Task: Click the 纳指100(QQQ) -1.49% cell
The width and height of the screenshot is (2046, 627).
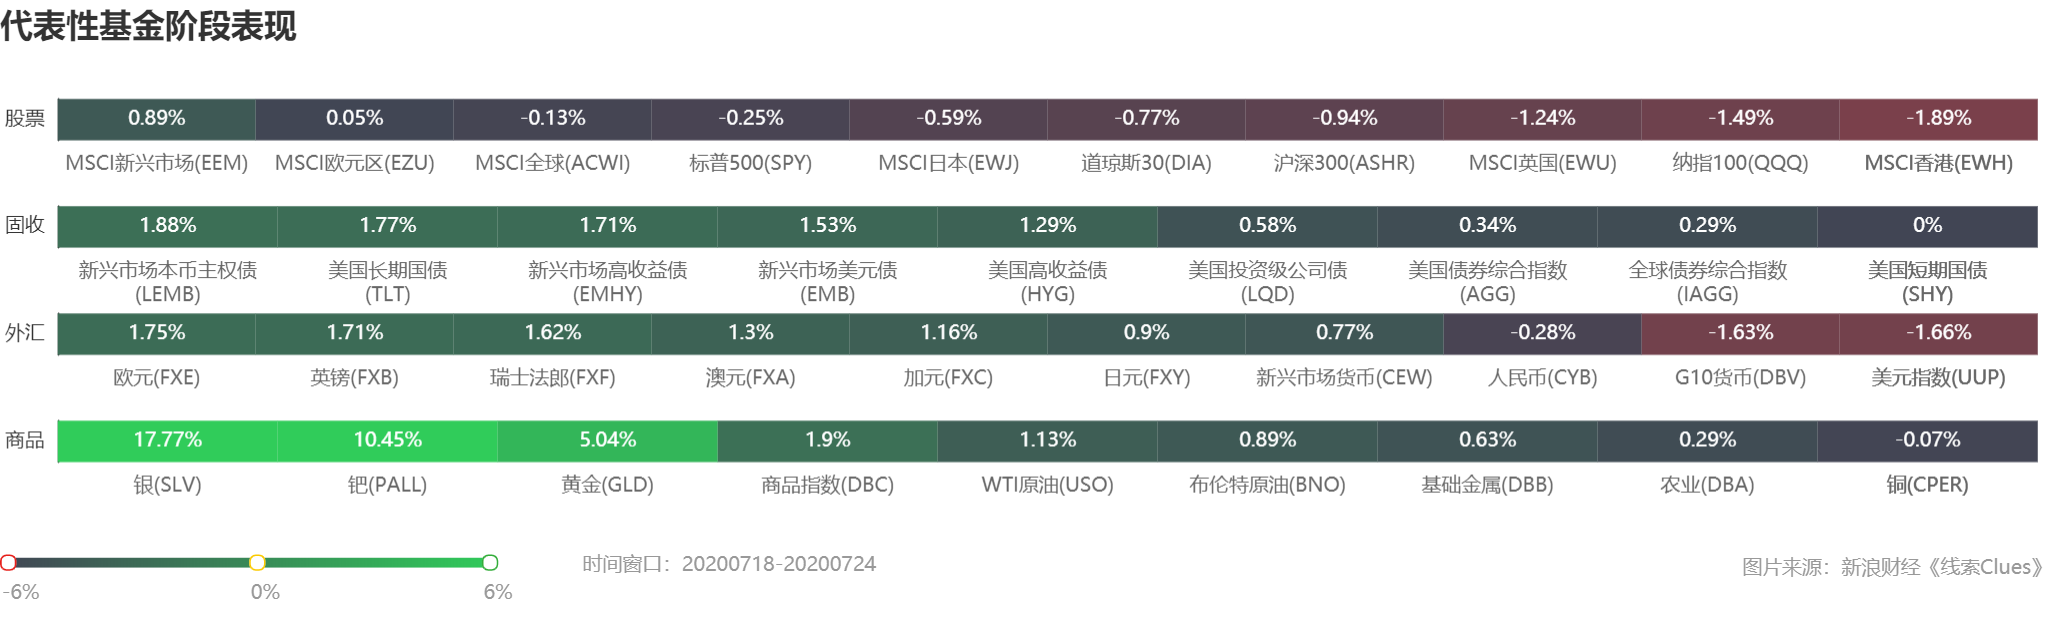Action: (x=1740, y=118)
